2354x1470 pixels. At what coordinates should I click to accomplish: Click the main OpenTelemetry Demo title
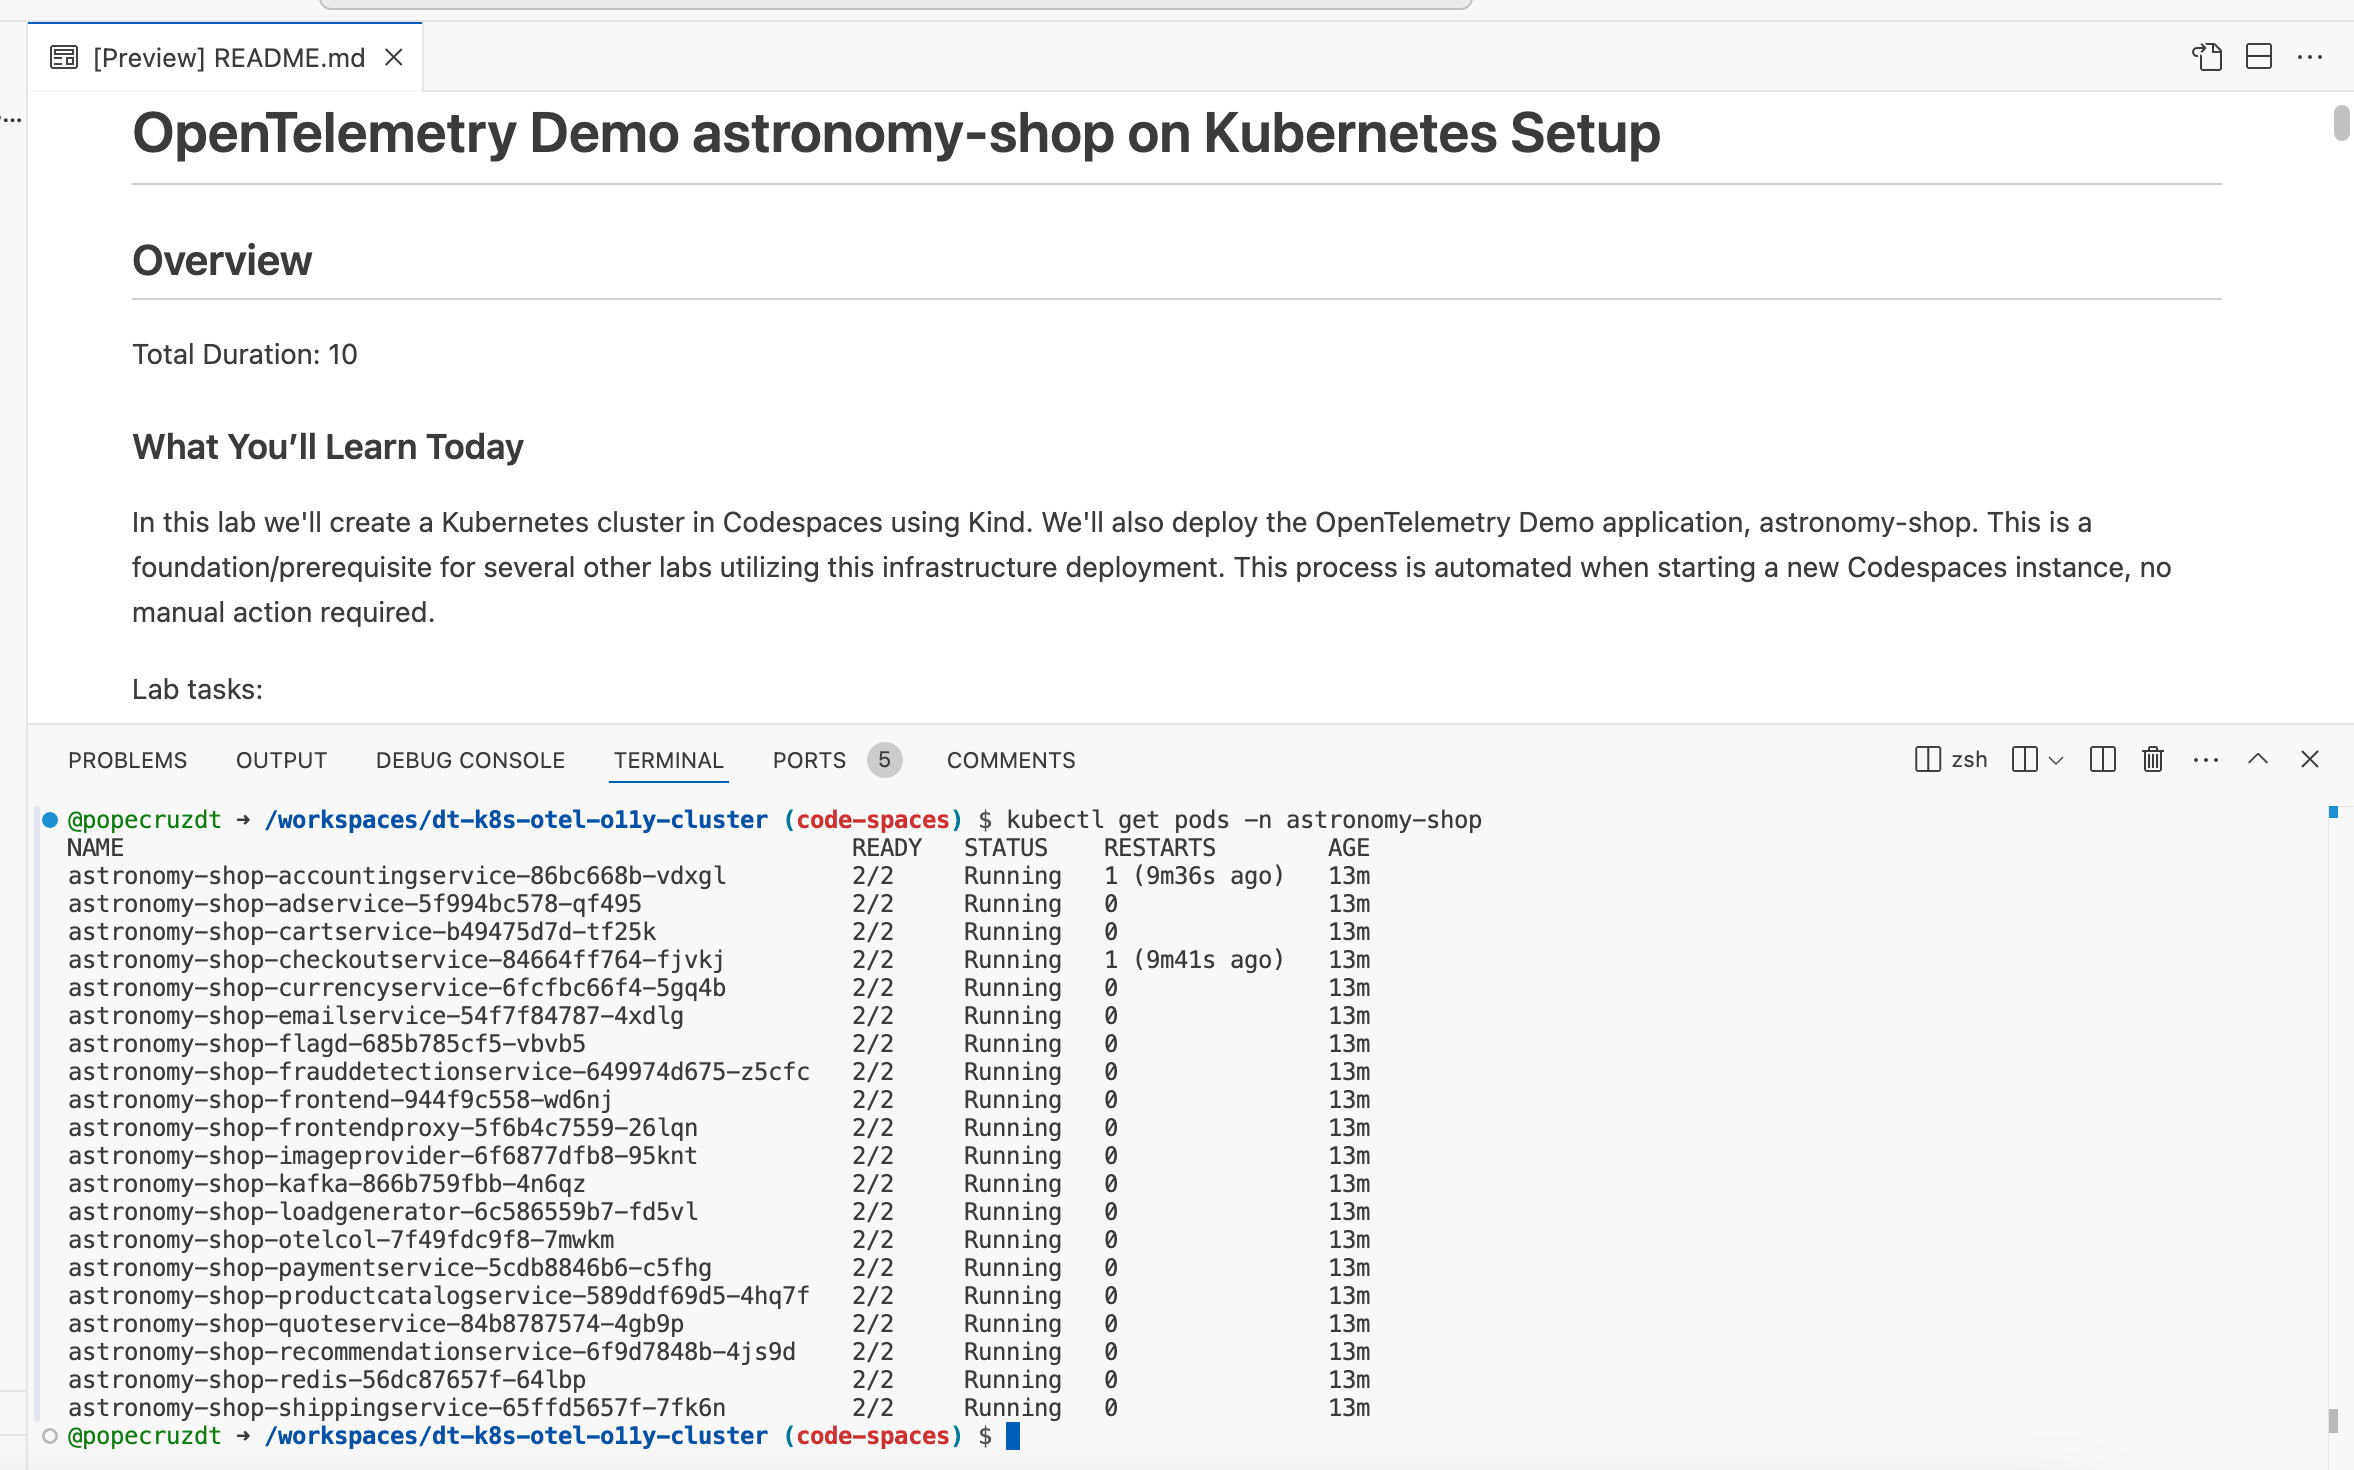tap(896, 133)
